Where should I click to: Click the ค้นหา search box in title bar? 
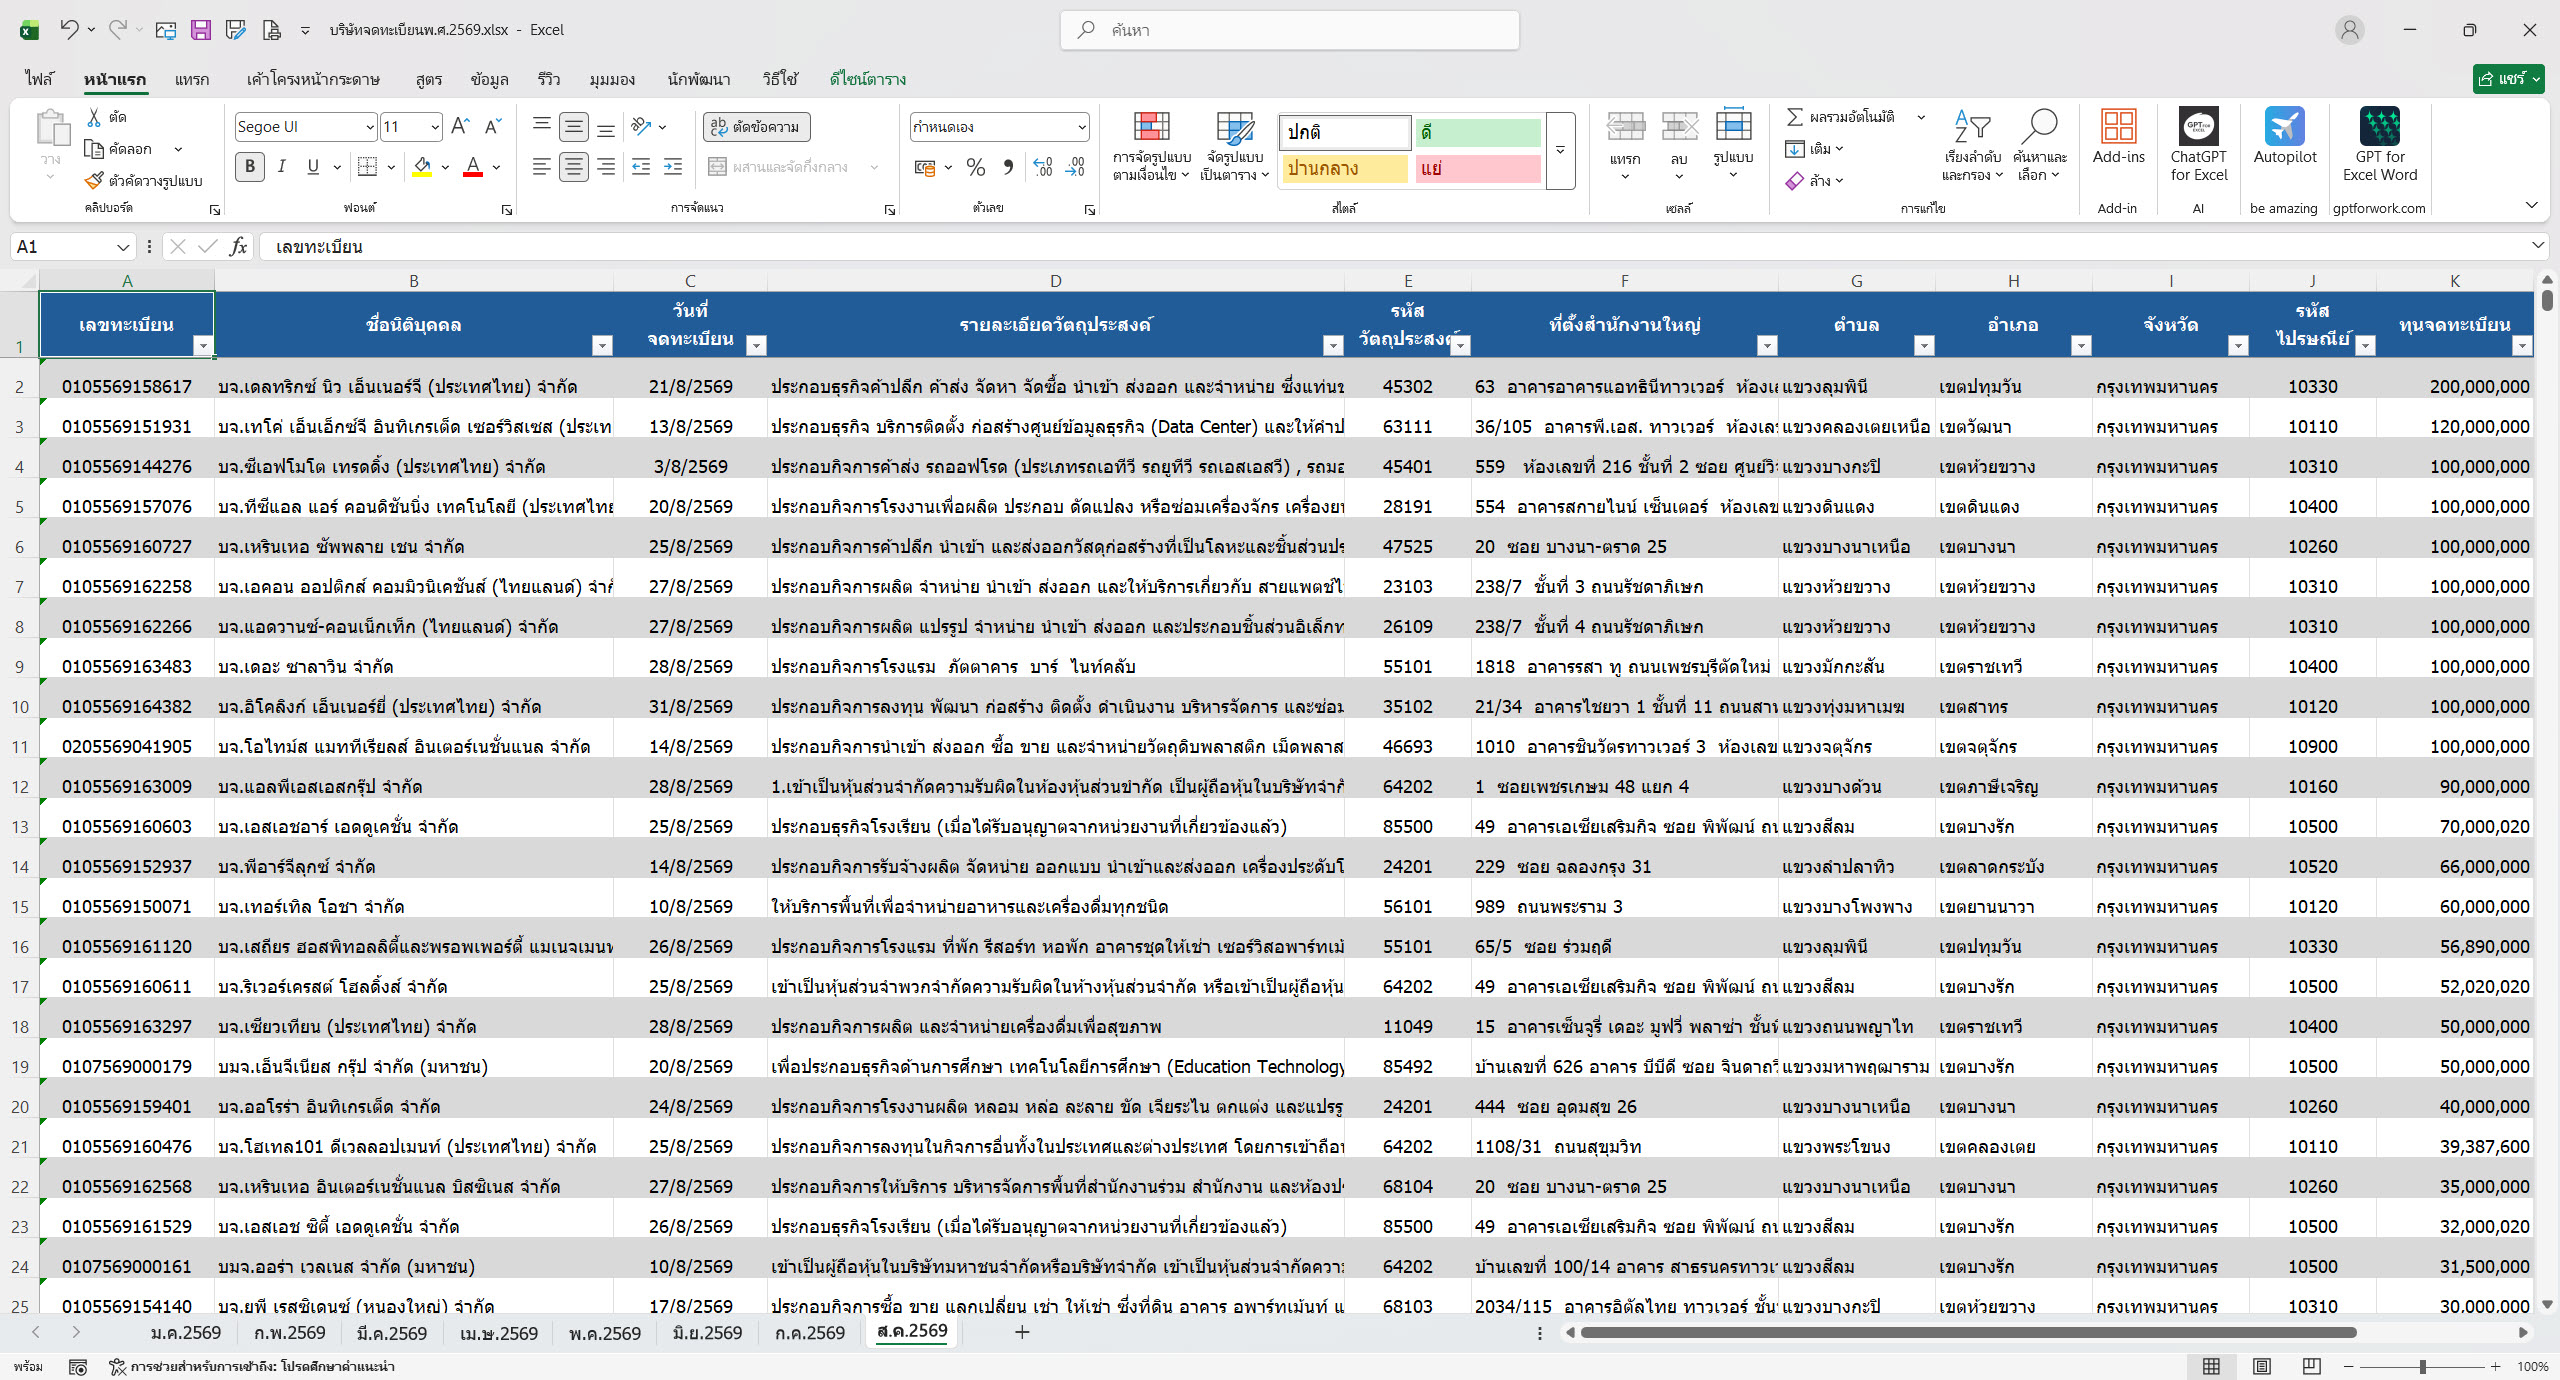click(x=1289, y=30)
